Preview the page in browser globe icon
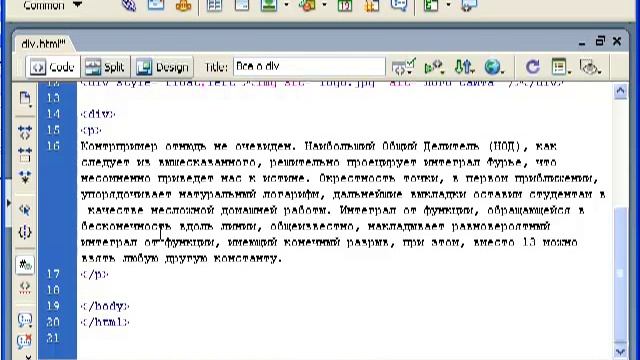This screenshot has width=640, height=360. click(493, 67)
